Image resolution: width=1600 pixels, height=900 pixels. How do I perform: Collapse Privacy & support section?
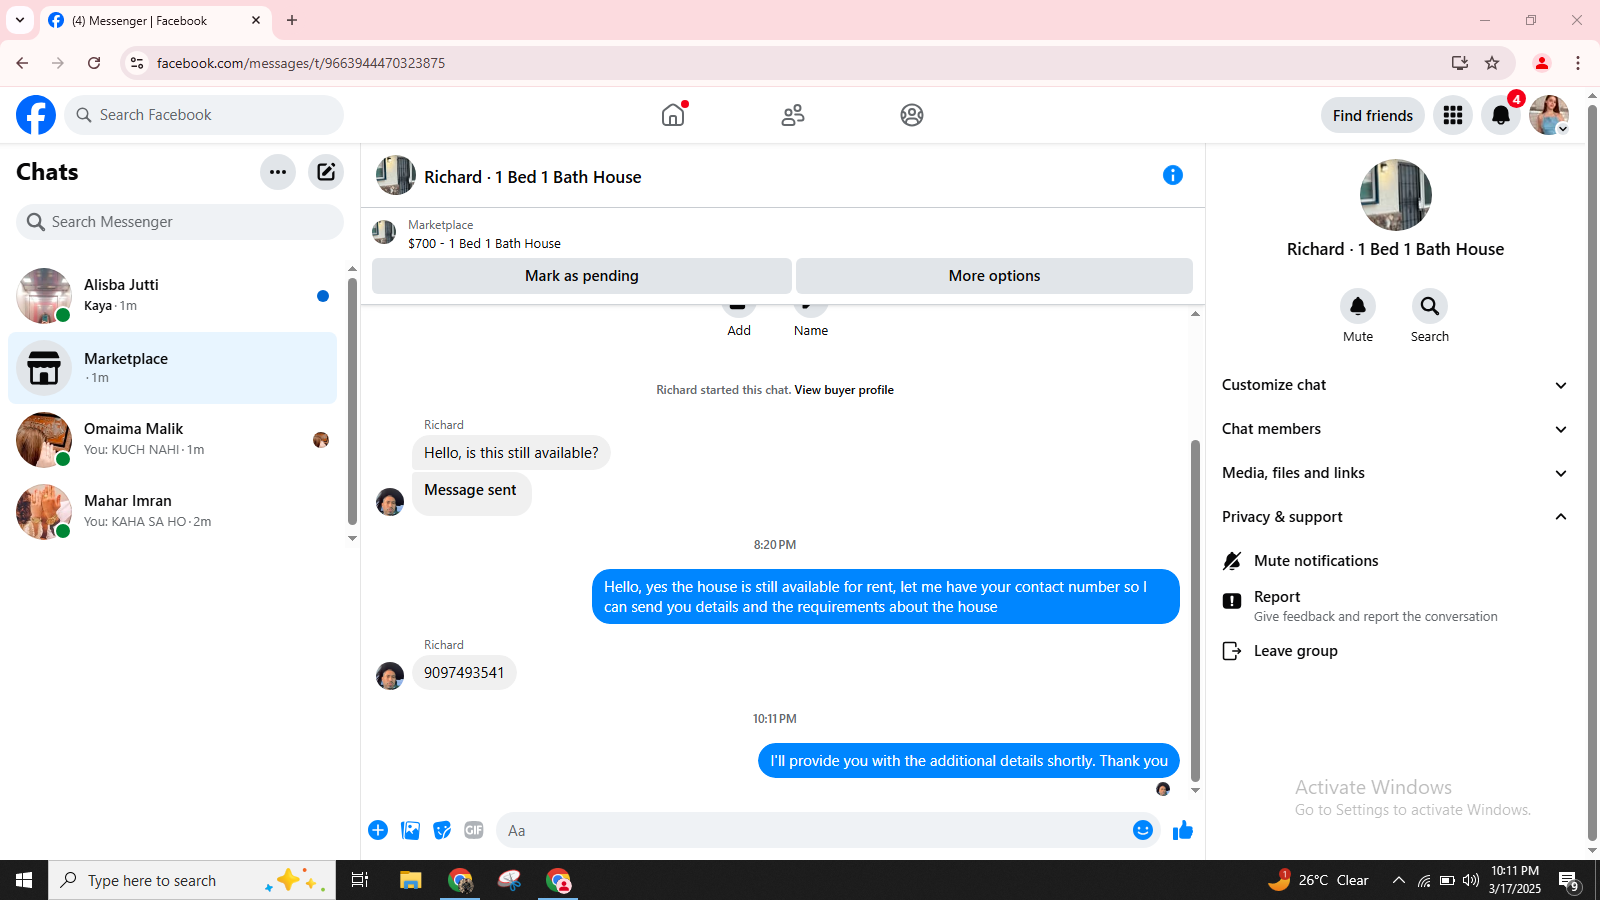pyautogui.click(x=1395, y=517)
